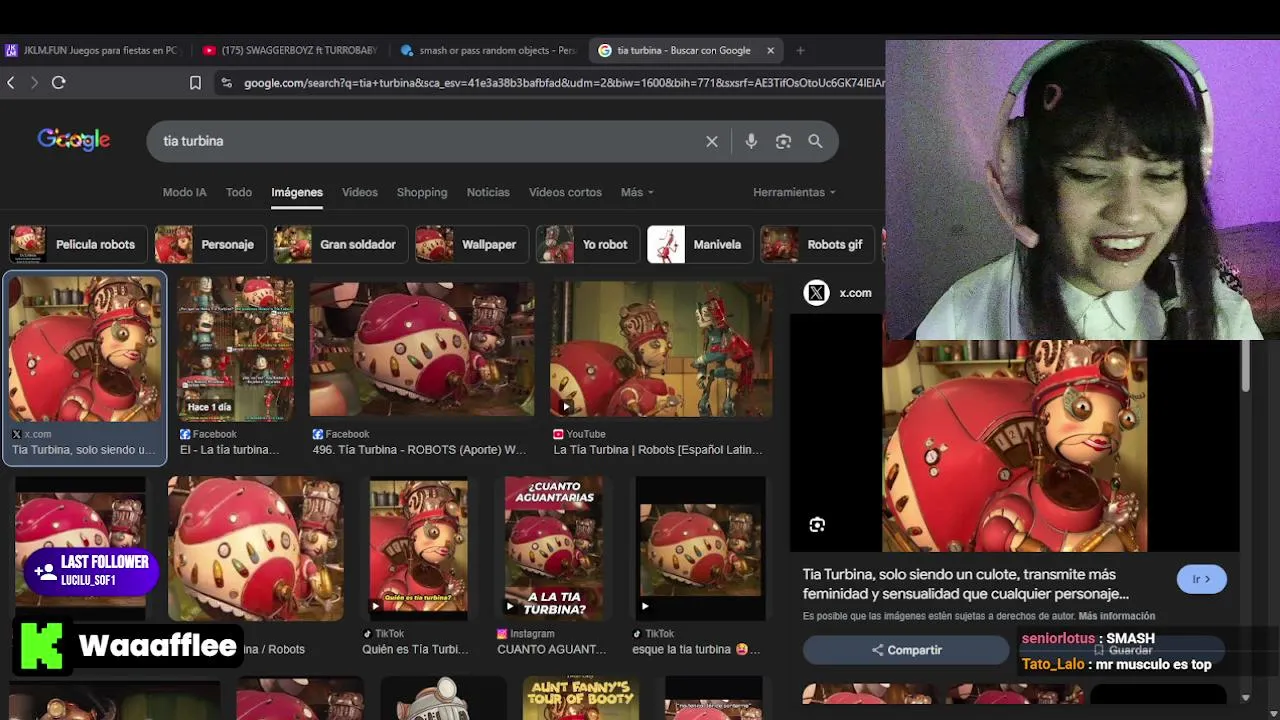Switch to Vídeos results
Viewport: 1280px width, 720px height.
click(x=360, y=192)
